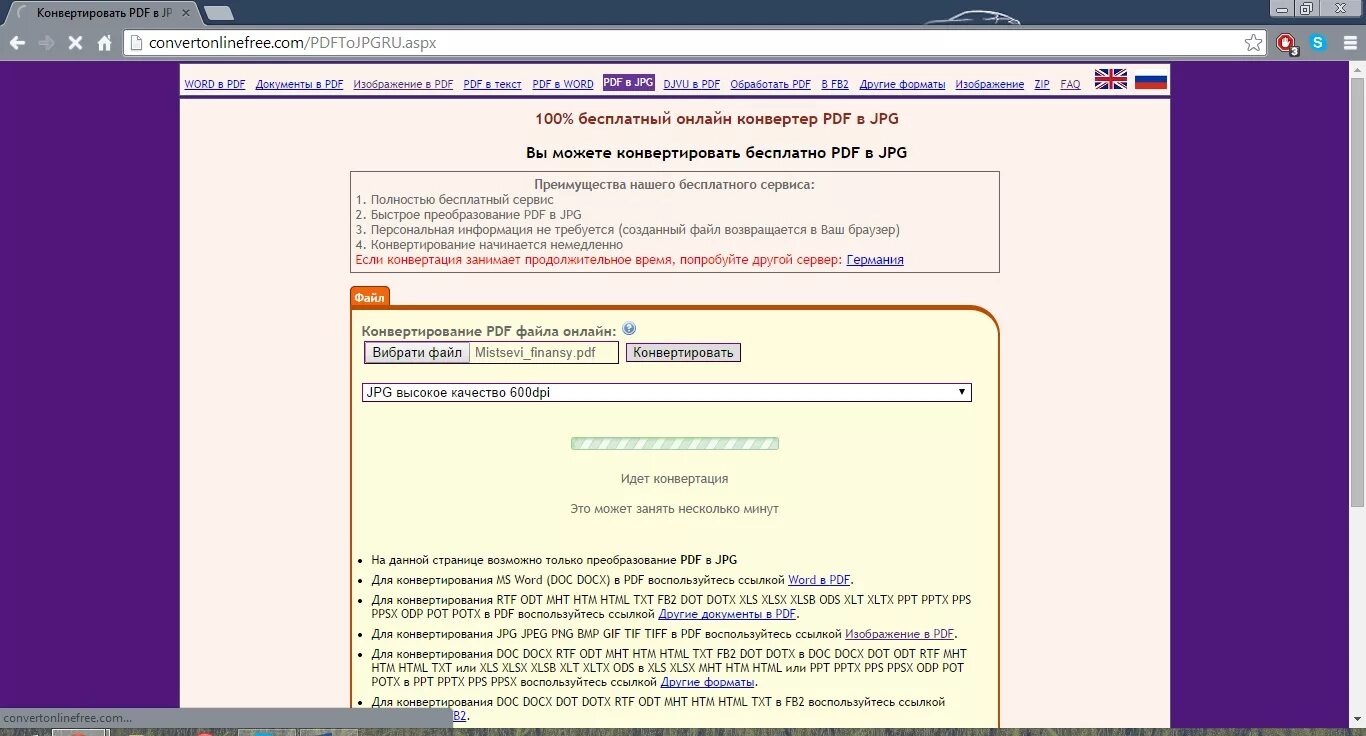Open ZIP menu item

(1042, 85)
